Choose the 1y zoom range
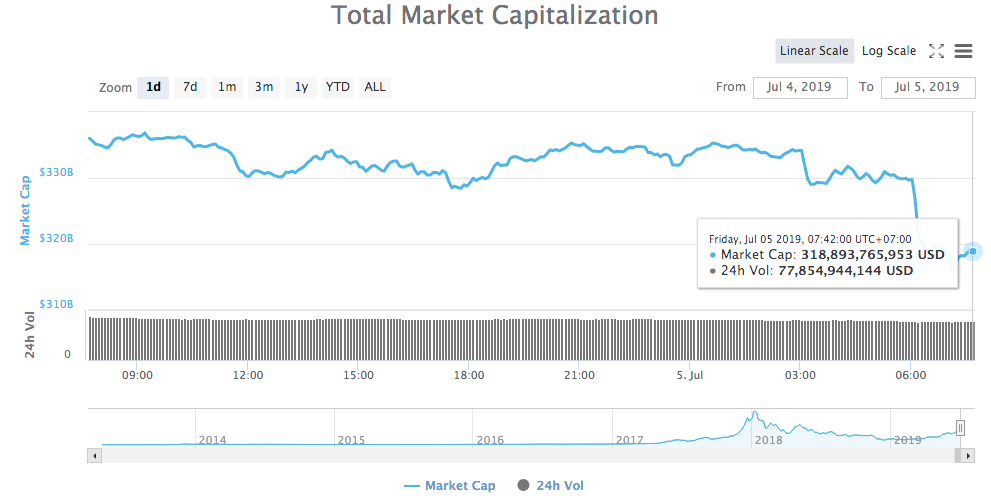Screen dimensions: 991x498 pyautogui.click(x=301, y=87)
